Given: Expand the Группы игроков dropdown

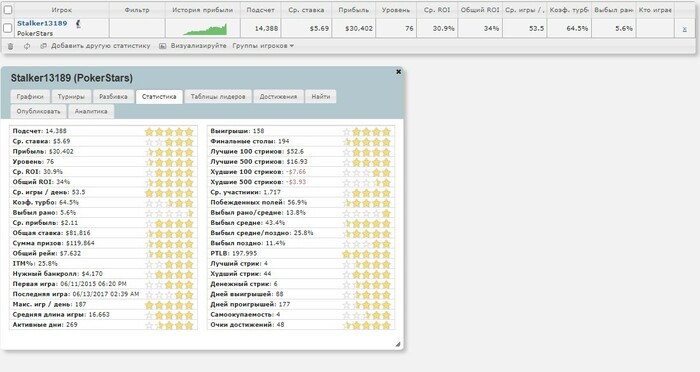Looking at the screenshot, I should click(x=263, y=46).
